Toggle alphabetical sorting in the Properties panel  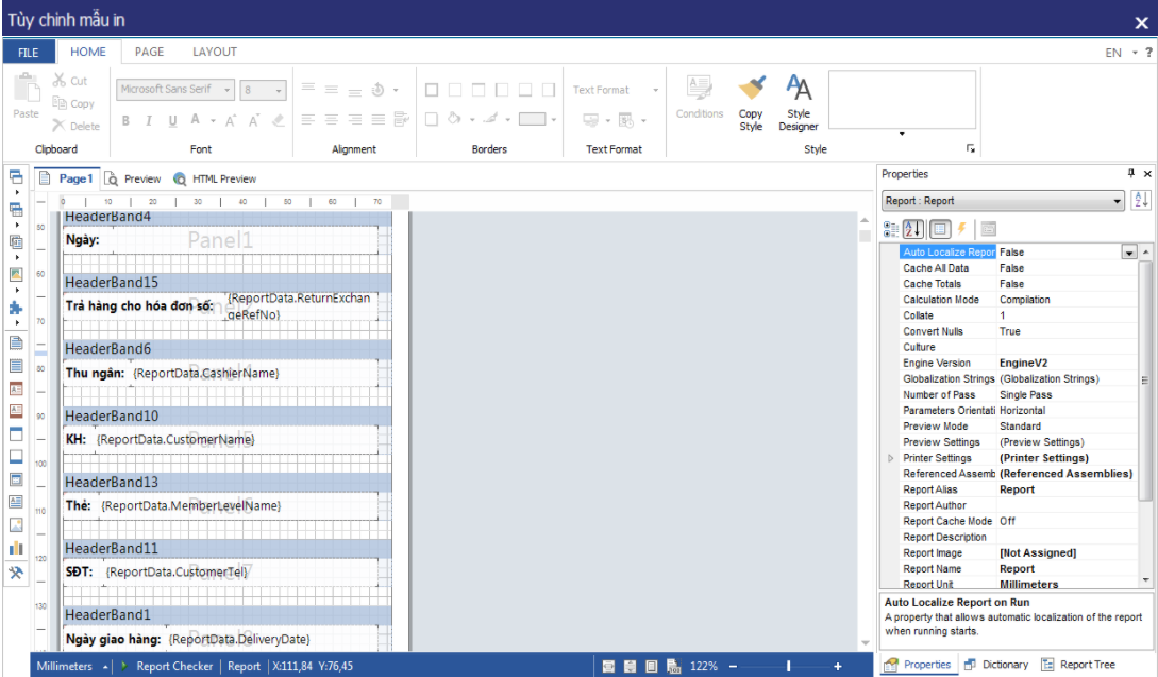pos(912,228)
